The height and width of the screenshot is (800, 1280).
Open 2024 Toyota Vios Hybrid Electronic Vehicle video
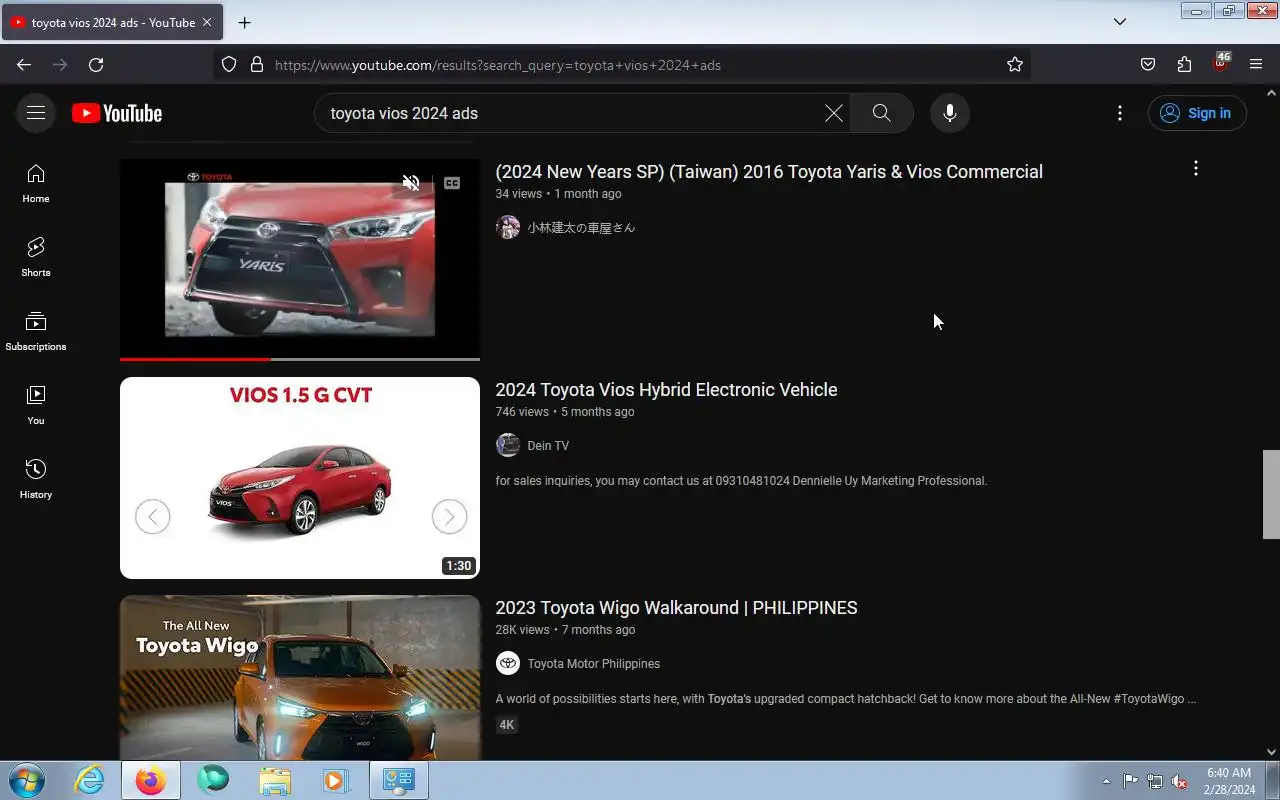pyautogui.click(x=666, y=389)
